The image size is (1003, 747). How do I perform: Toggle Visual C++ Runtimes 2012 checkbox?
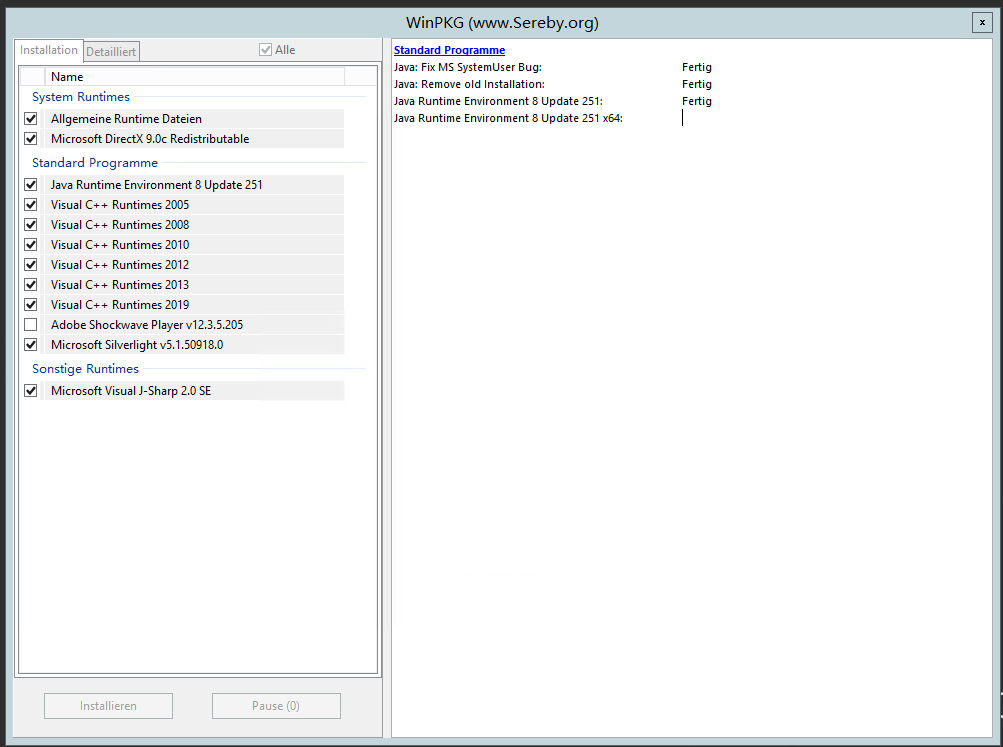(31, 265)
